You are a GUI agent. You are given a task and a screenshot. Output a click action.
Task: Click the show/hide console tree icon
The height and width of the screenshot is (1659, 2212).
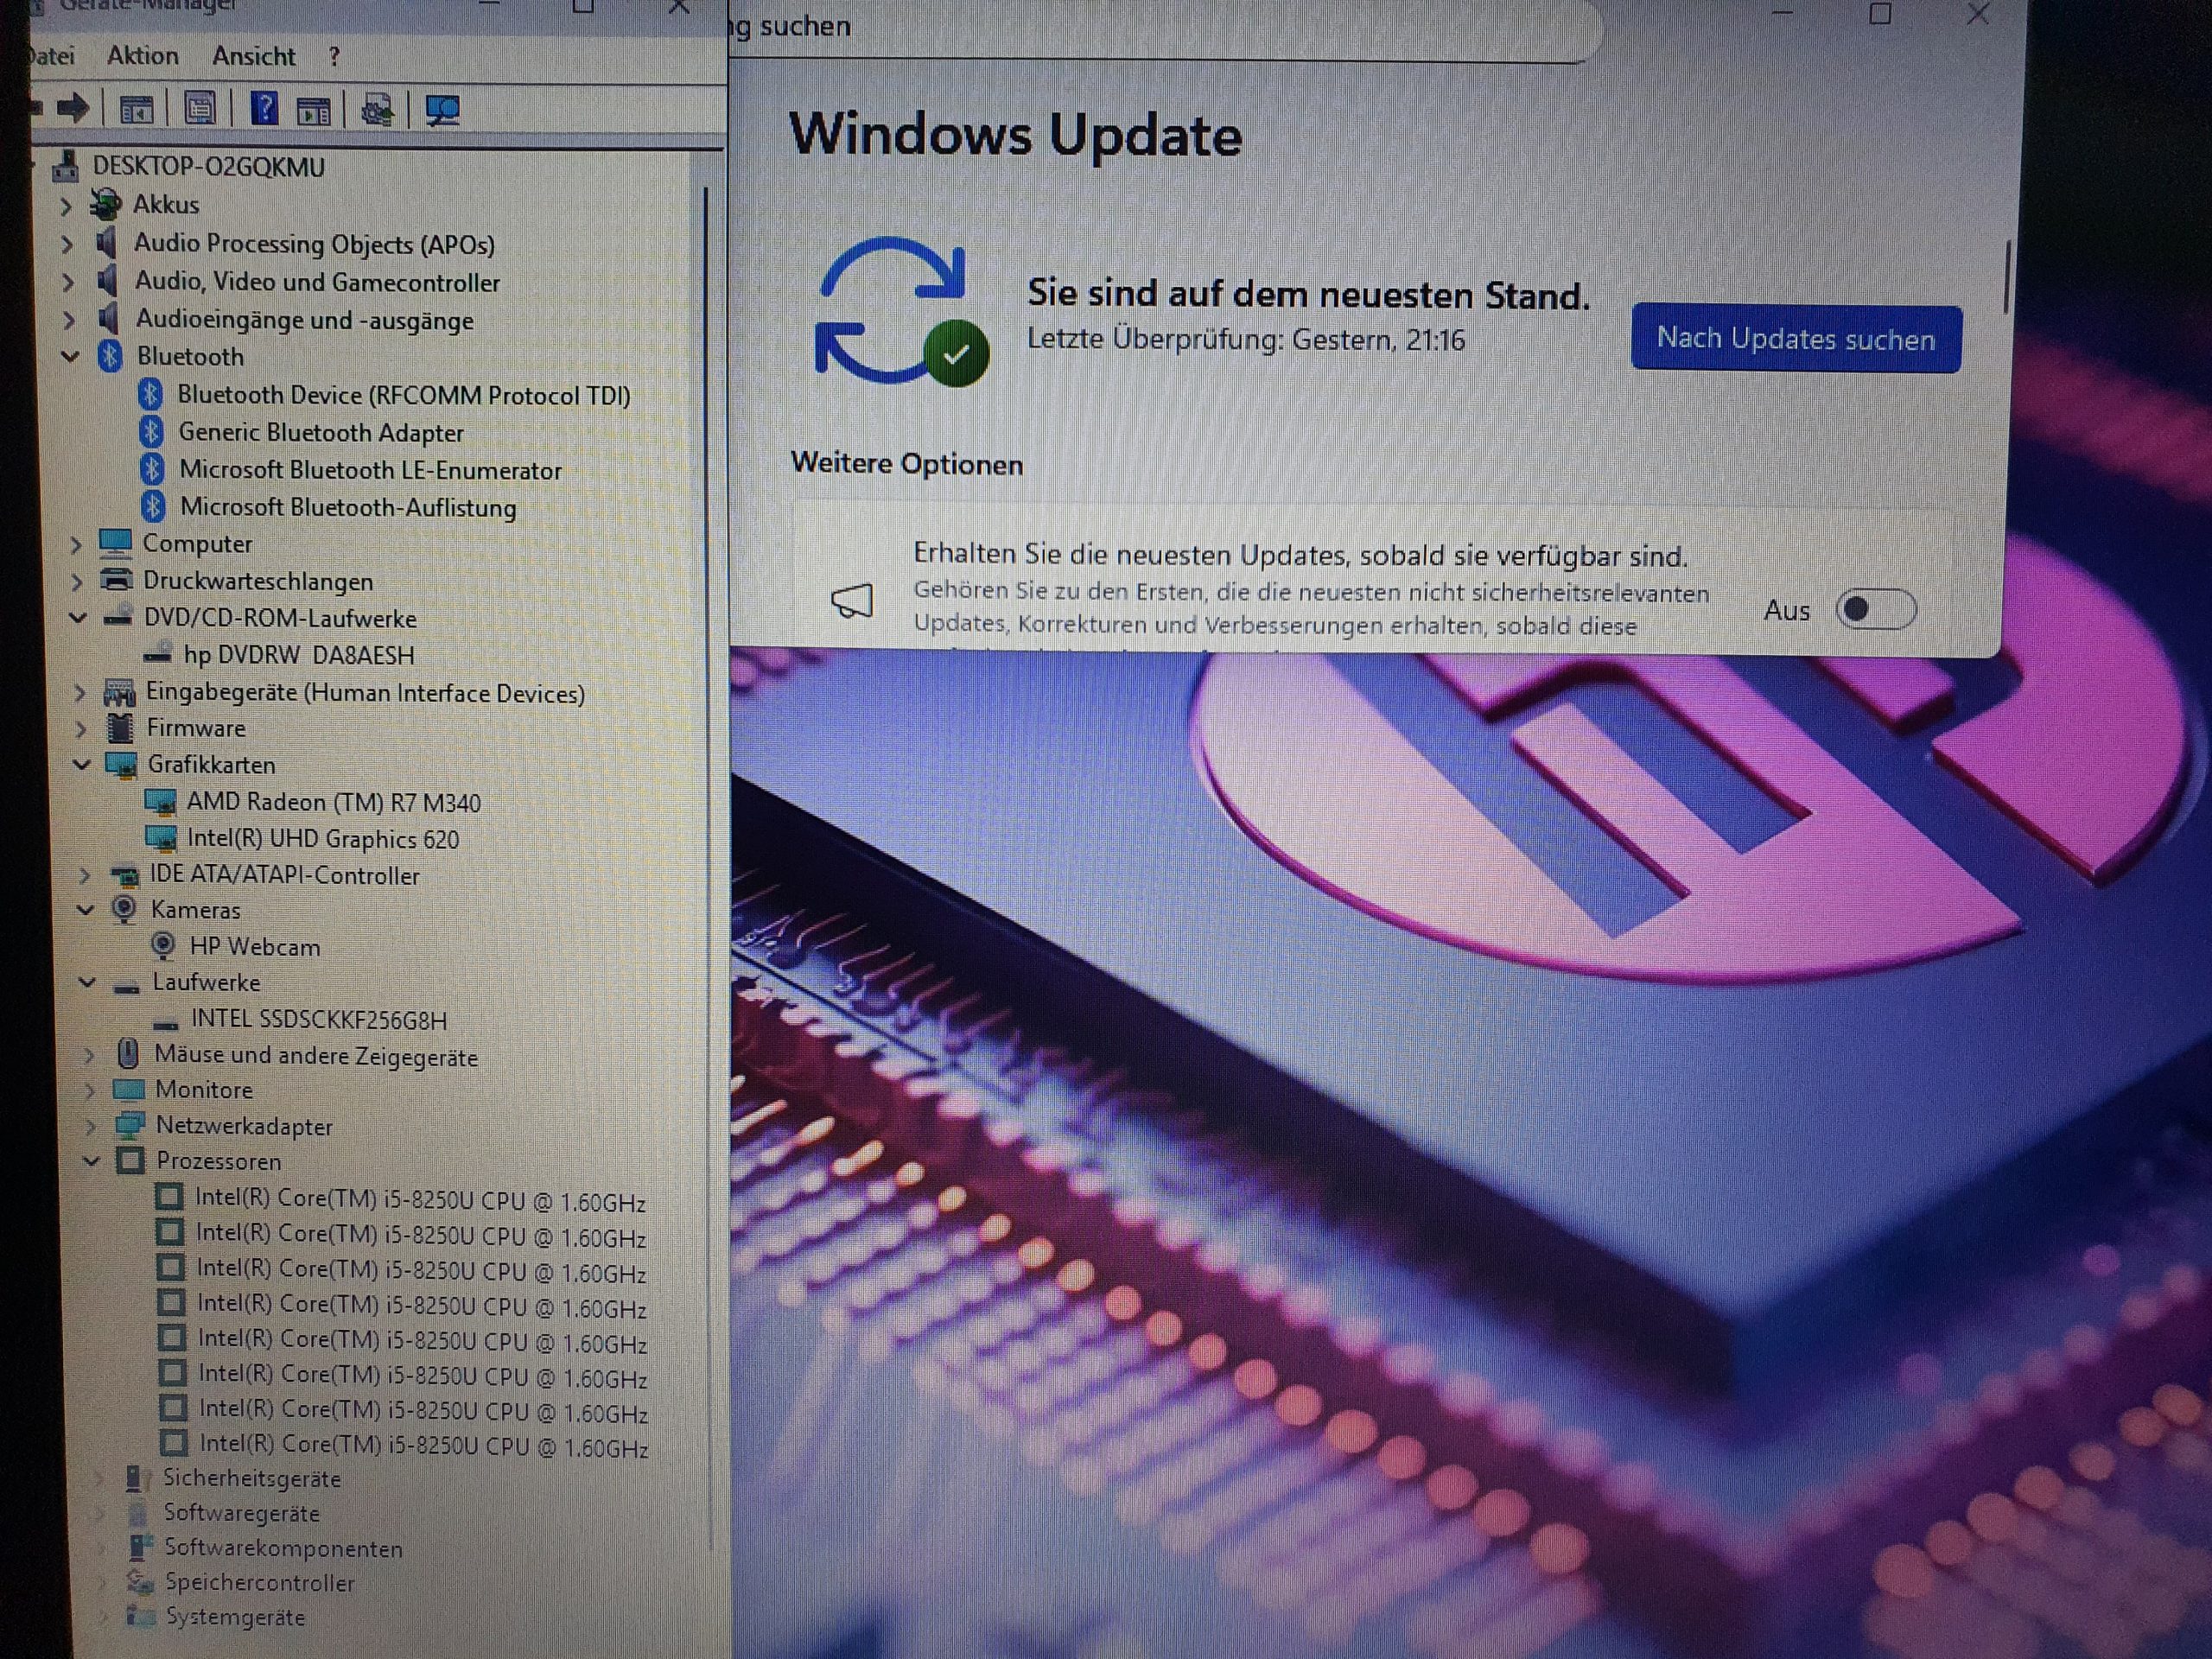136,109
